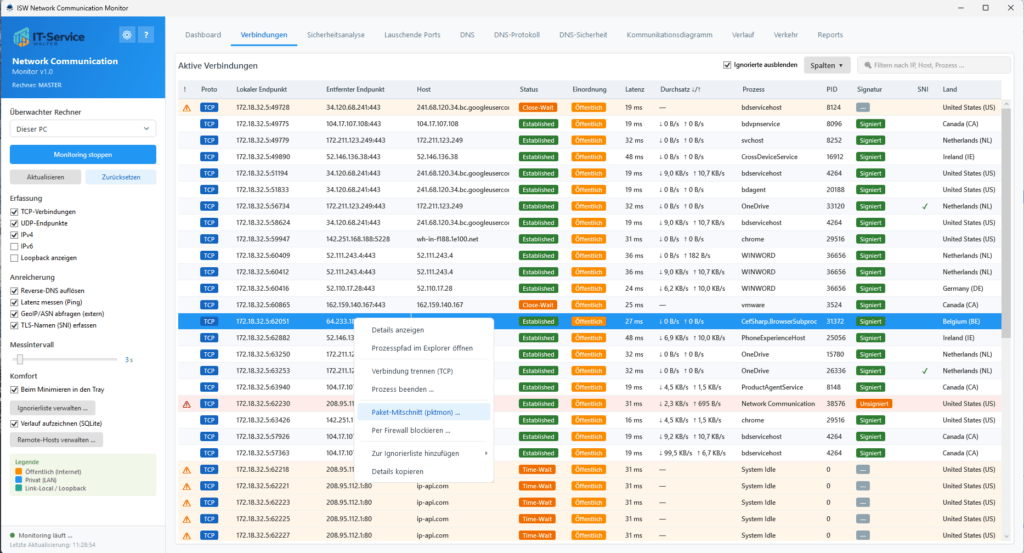Click Remote-Hosts verwalten button
This screenshot has width=1024, height=553.
tap(56, 440)
